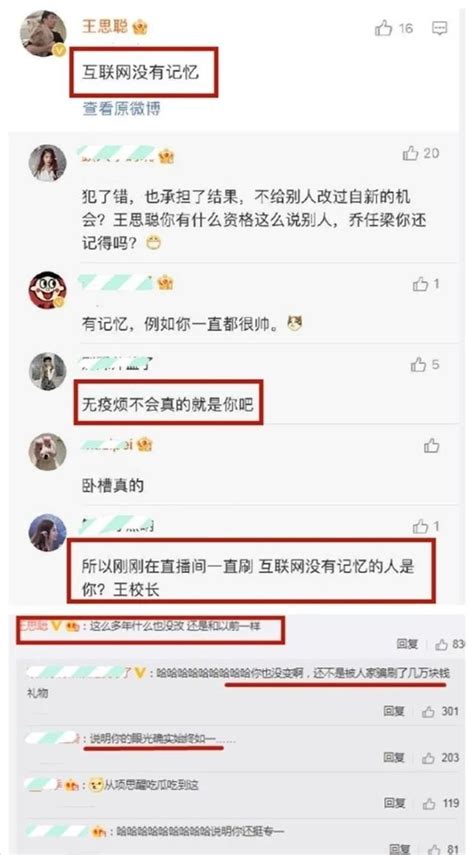
Task: Click the 查看原微博 link
Action: (x=122, y=109)
